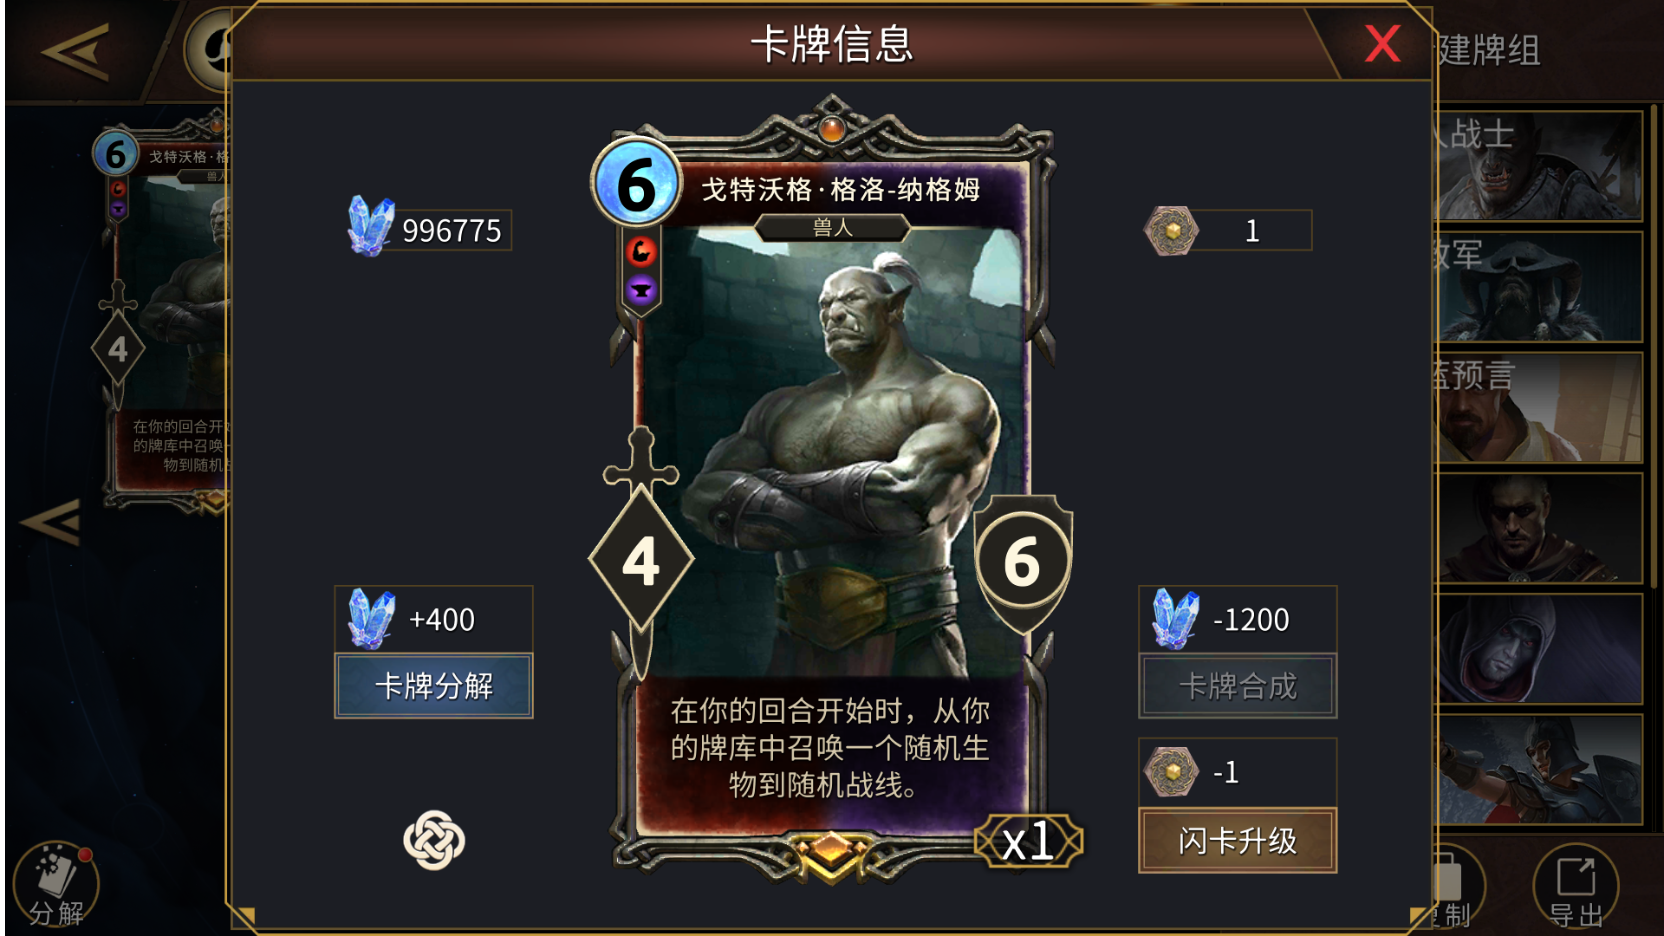Click the knot emblem icon below 卡牌分解

coord(434,840)
